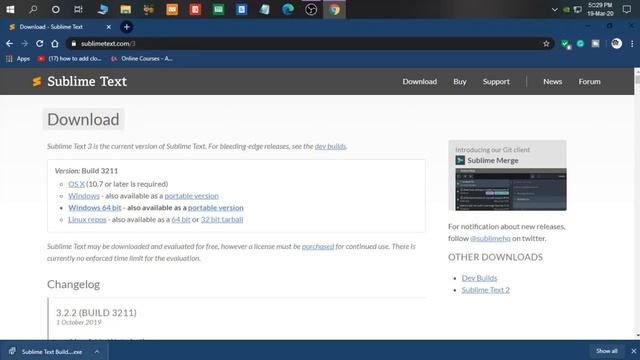Screen dimensions: 640x360
Task: Open OBS Studio from the taskbar
Action: (311, 9)
